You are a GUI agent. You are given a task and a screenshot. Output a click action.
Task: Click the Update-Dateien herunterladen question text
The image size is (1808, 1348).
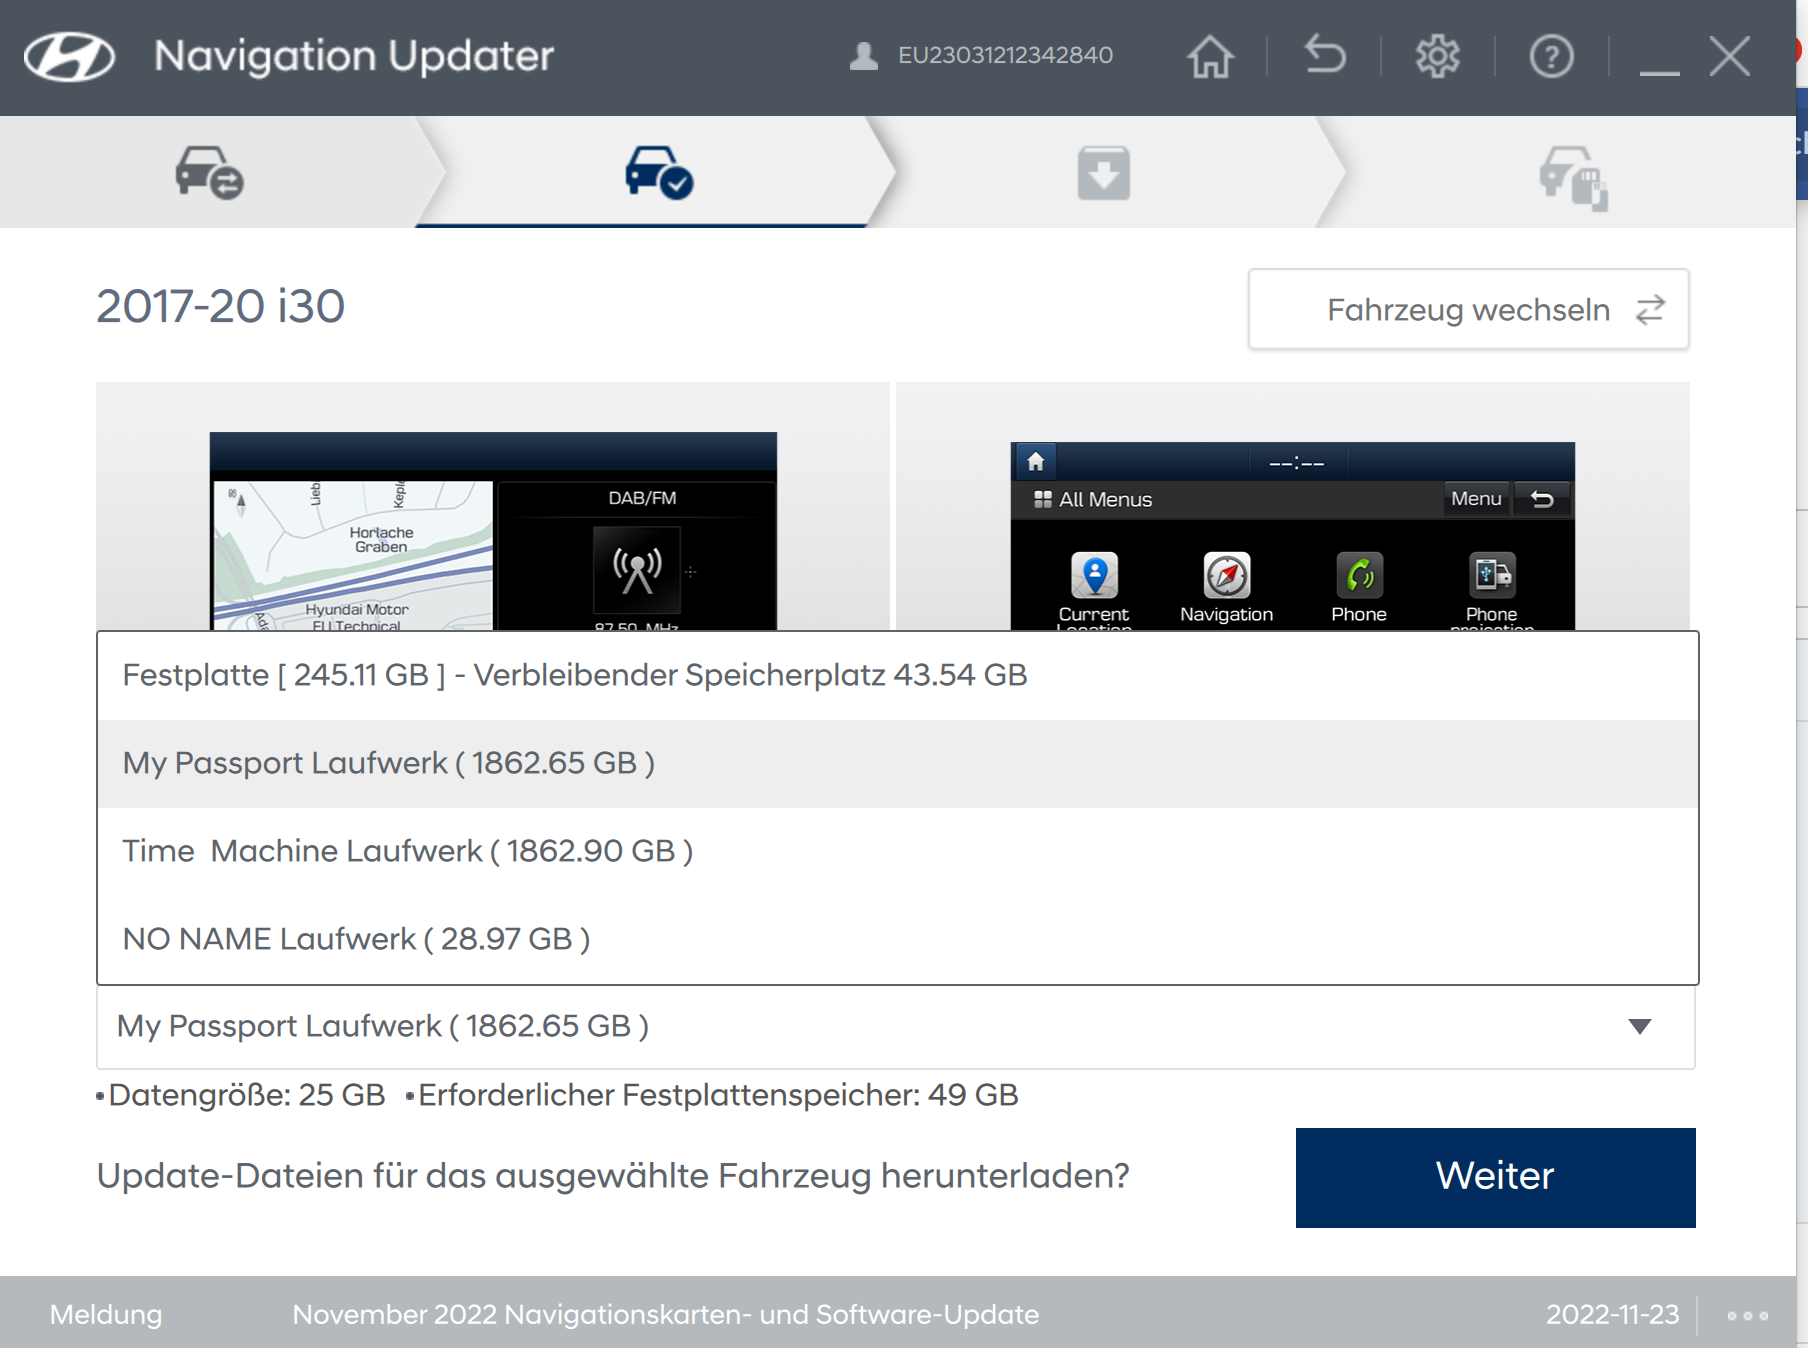(x=612, y=1175)
